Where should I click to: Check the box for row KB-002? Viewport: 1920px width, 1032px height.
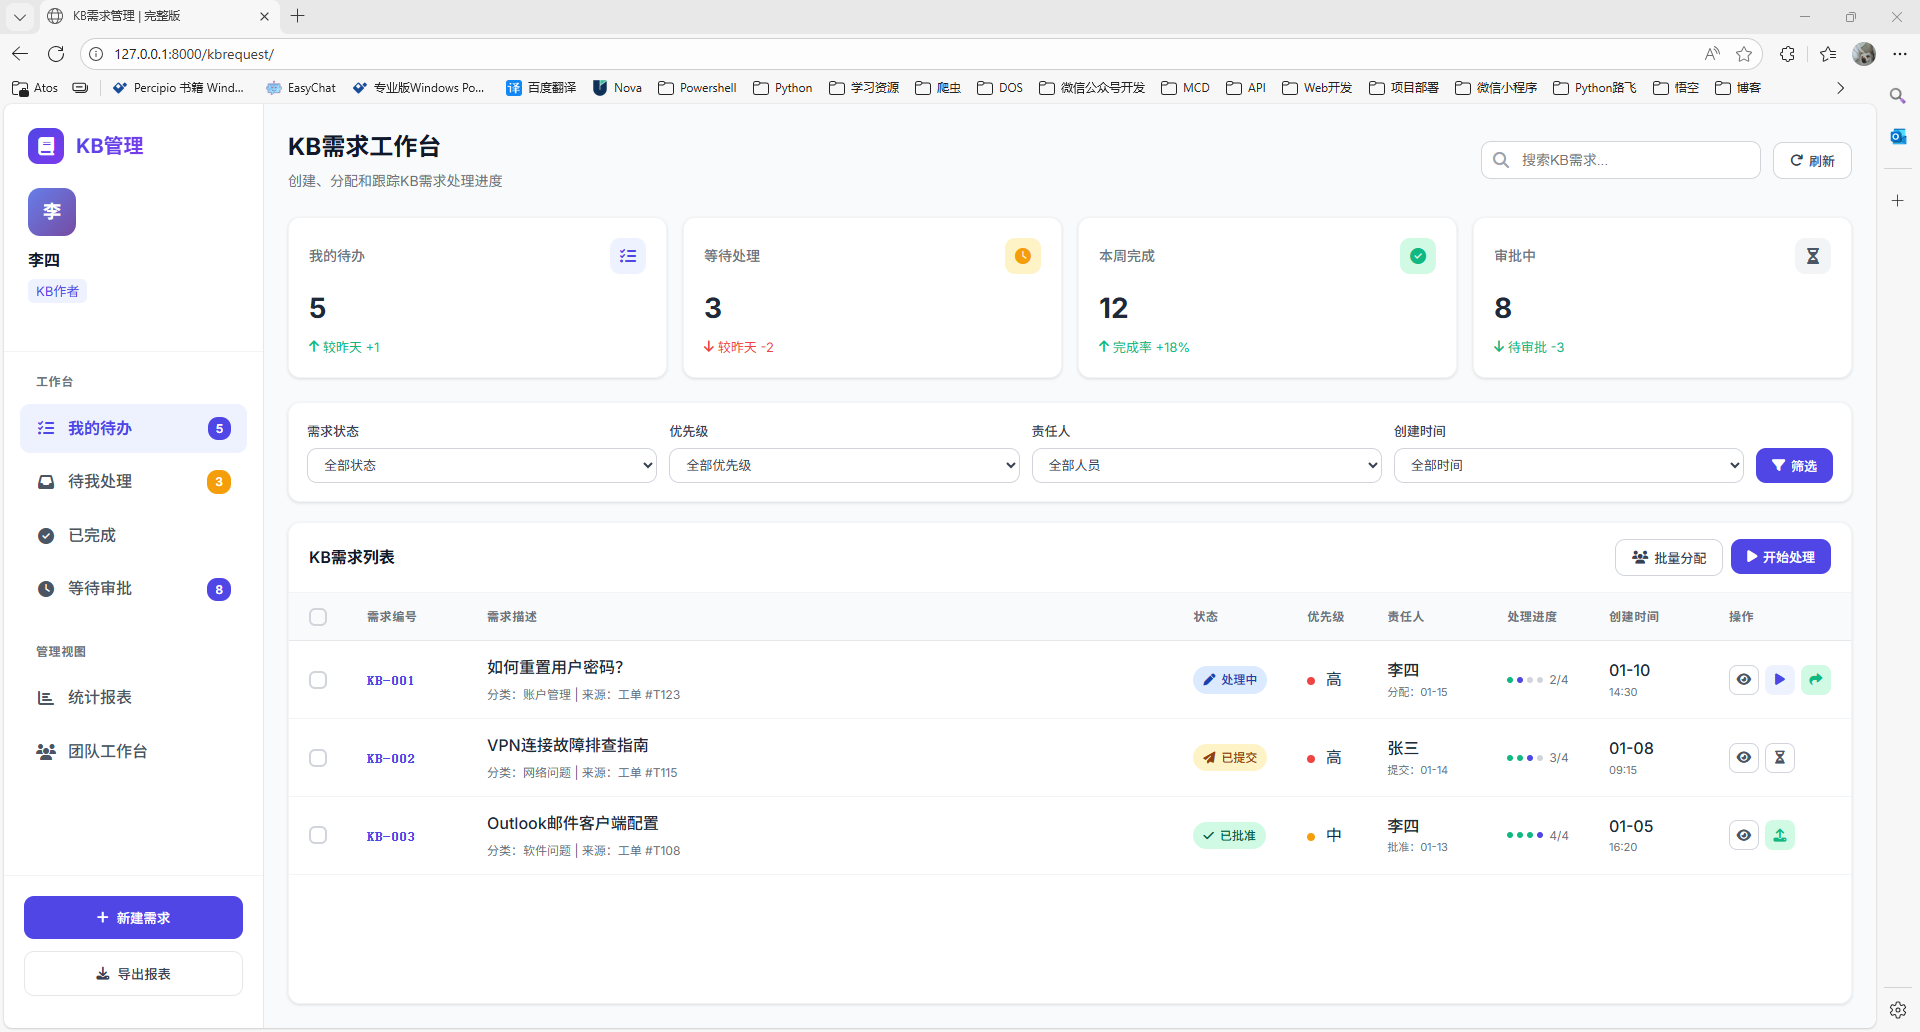coord(318,758)
